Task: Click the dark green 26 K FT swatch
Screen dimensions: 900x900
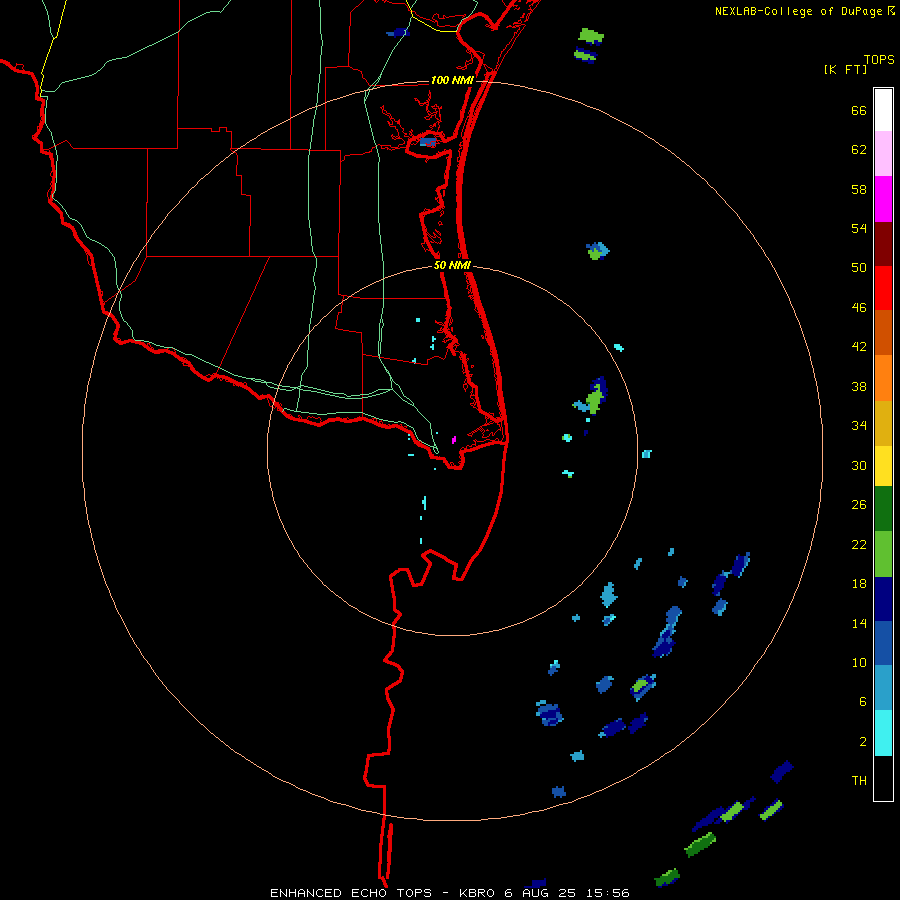Action: point(883,509)
